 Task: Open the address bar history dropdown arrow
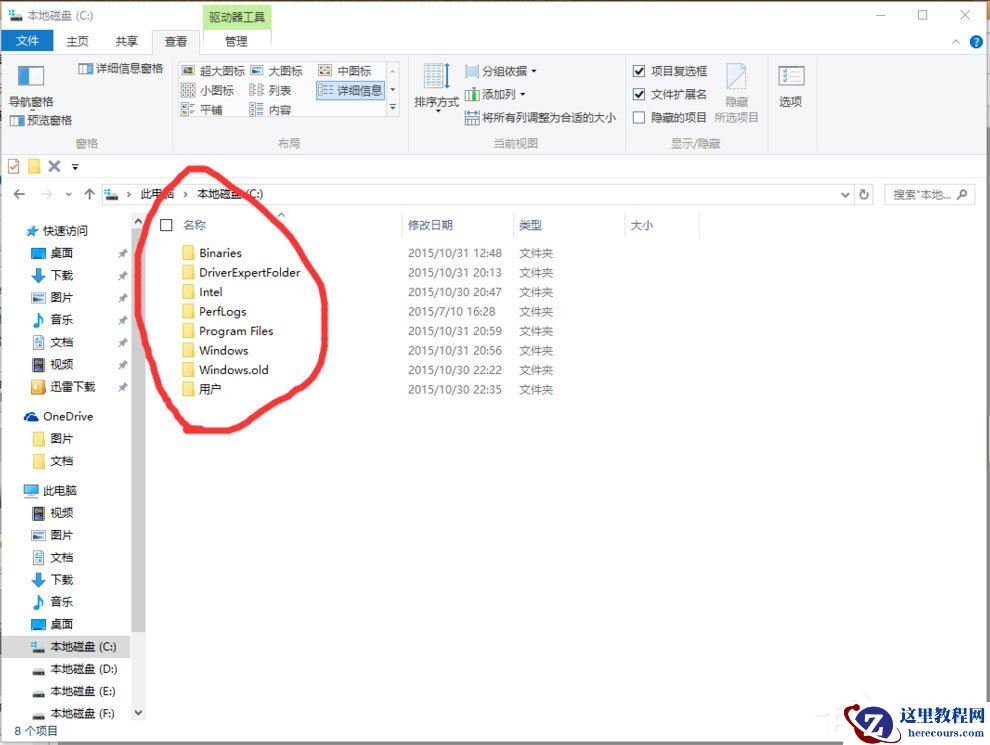pos(845,193)
